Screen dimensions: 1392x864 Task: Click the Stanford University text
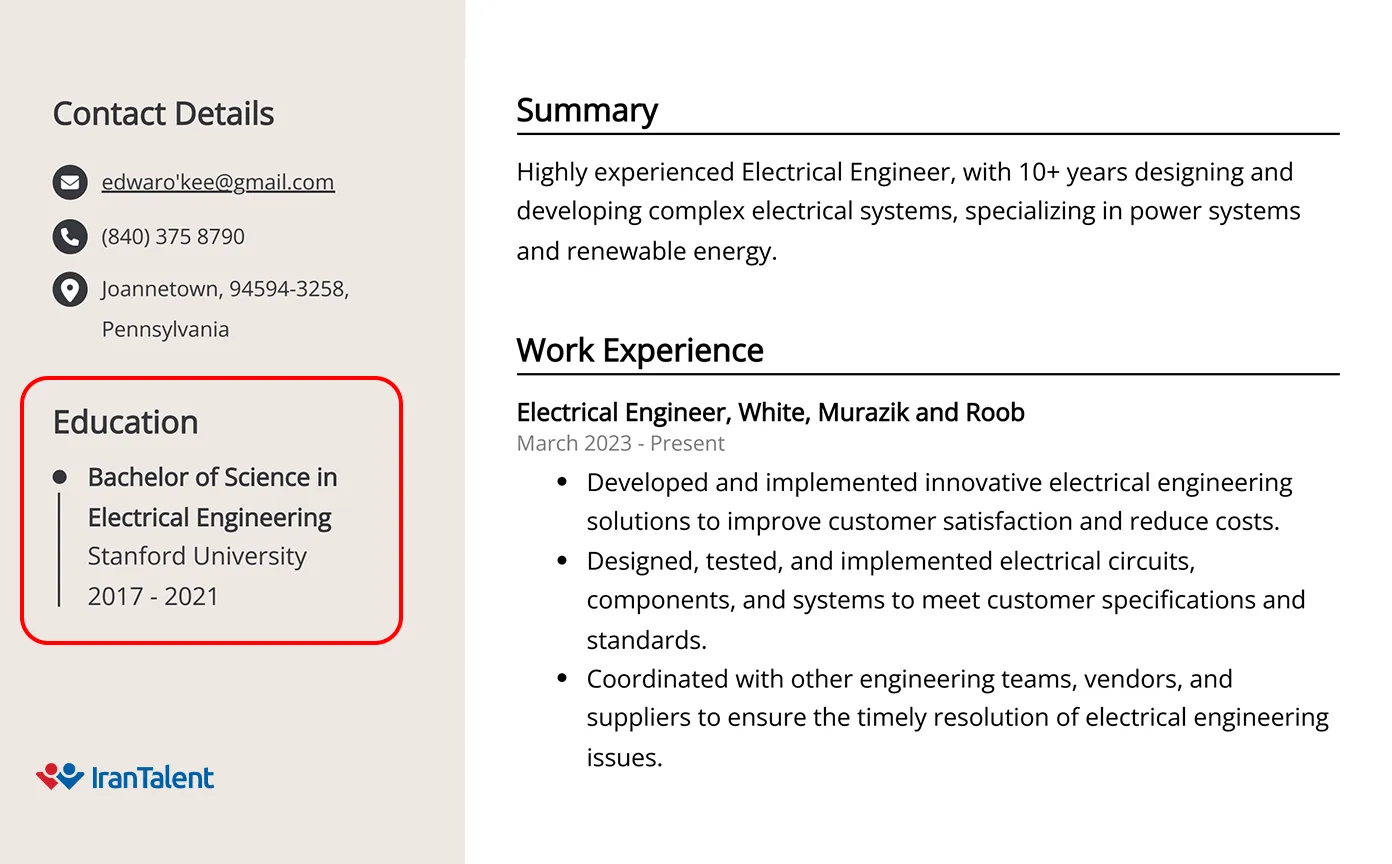pos(197,556)
